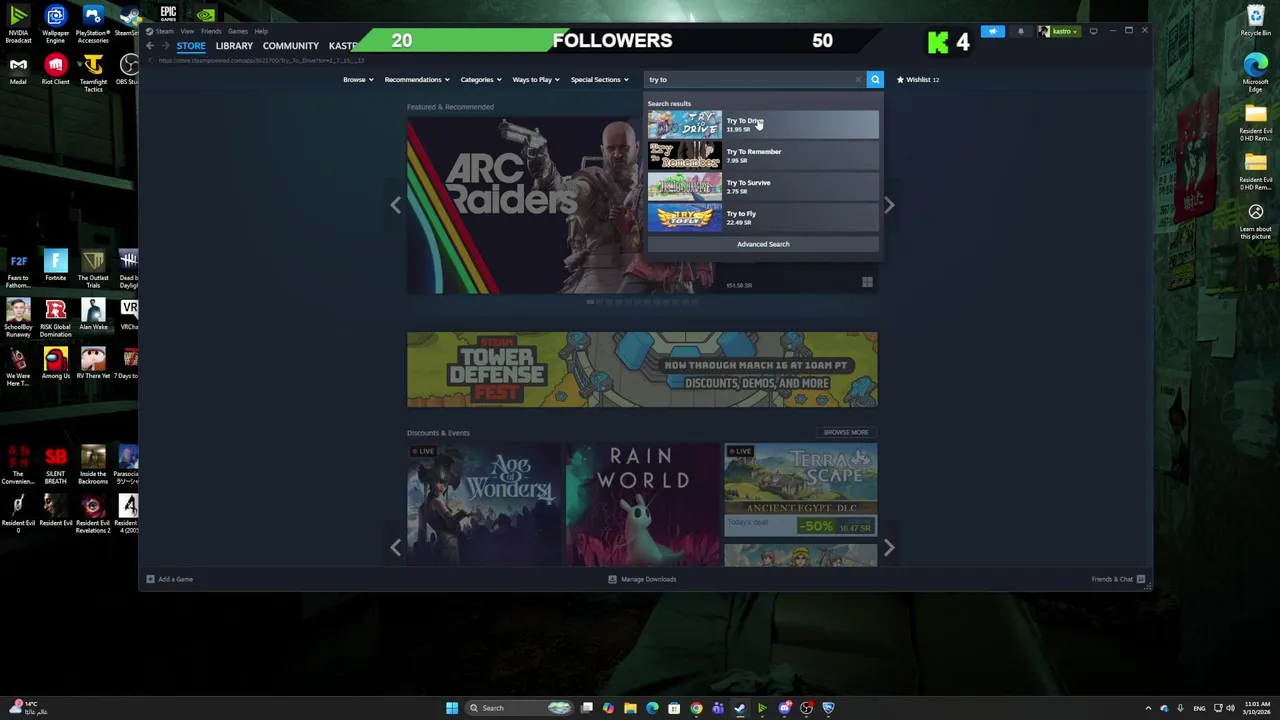The width and height of the screenshot is (1280, 720).
Task: Open Google Chrome from taskbar
Action: (x=696, y=708)
